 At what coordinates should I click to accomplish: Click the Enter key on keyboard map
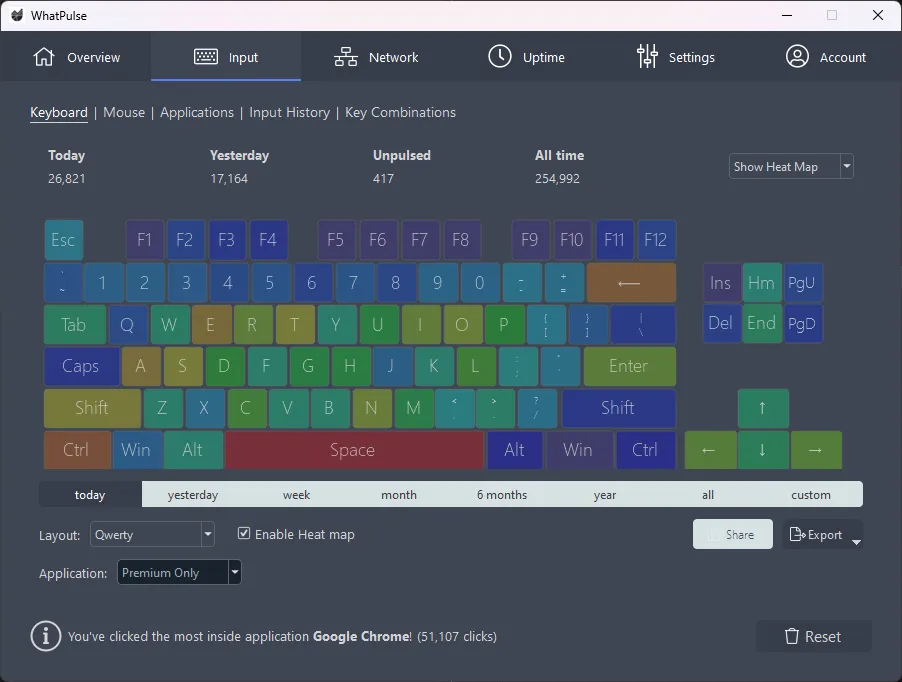click(x=628, y=366)
